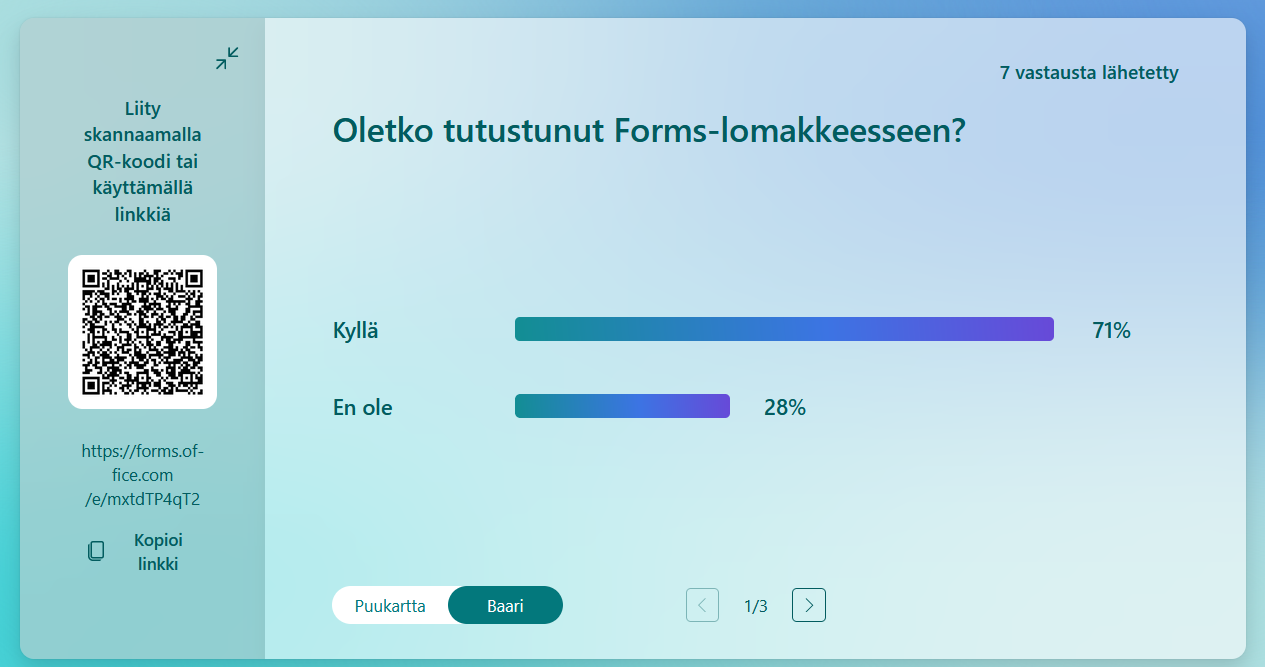
Task: Toggle between Puukartta and Baari views
Action: [447, 605]
